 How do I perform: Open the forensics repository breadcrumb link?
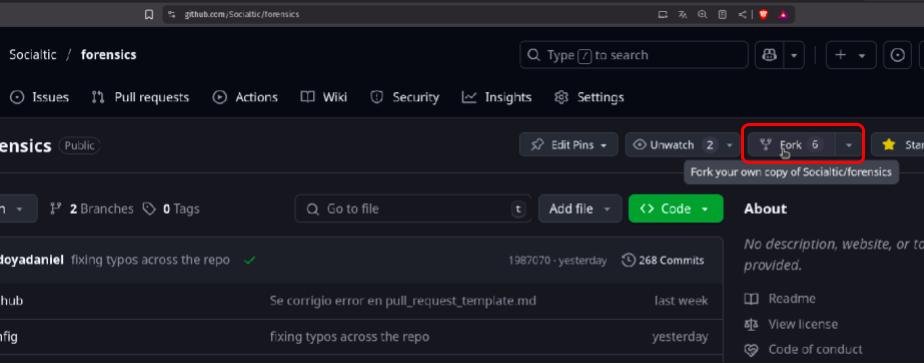[x=108, y=55]
